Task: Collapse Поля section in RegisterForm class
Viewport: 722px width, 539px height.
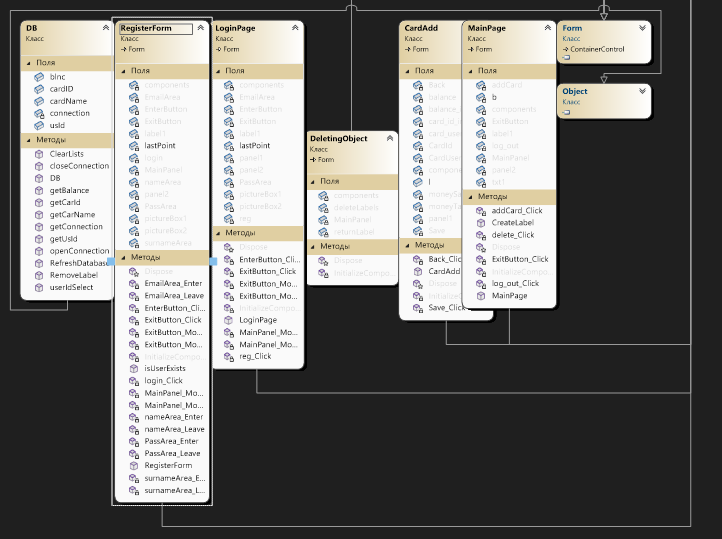Action: pos(123,71)
